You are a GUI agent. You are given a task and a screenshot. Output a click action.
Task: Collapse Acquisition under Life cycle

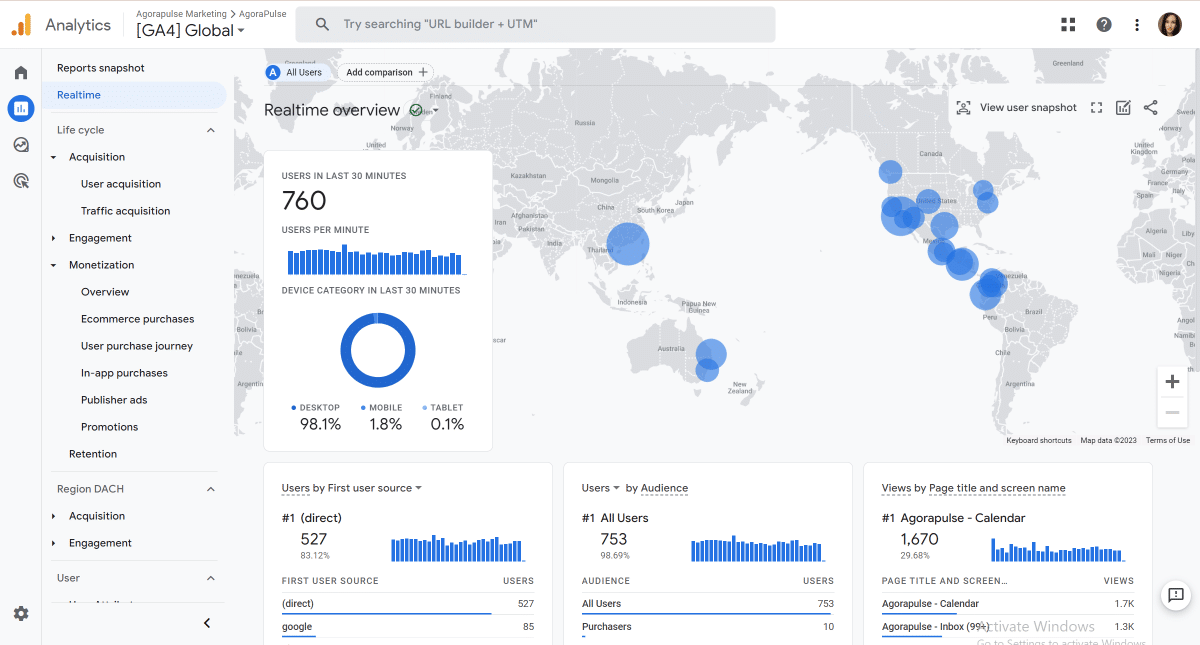[54, 157]
